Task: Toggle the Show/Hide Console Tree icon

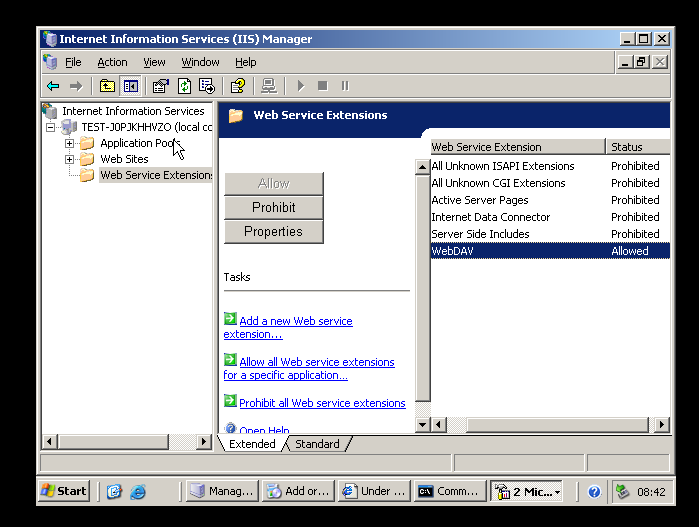Action: tap(131, 86)
